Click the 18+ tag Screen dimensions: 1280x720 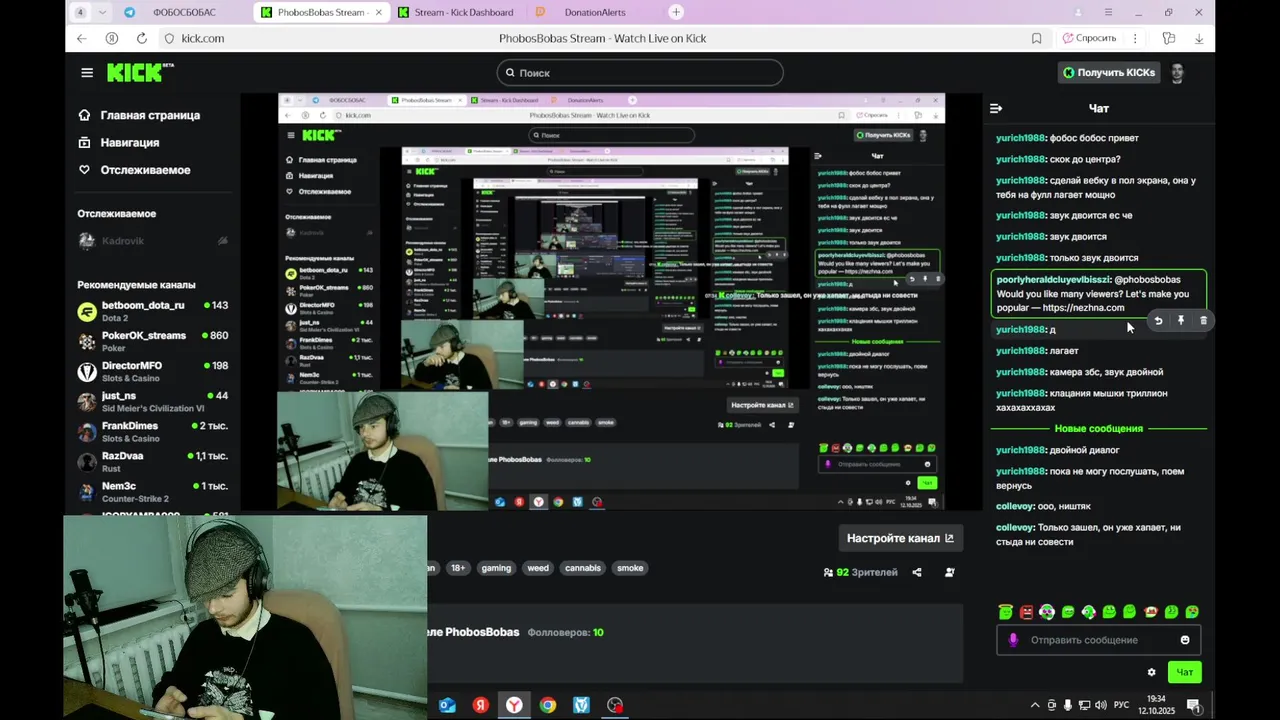pyautogui.click(x=458, y=568)
